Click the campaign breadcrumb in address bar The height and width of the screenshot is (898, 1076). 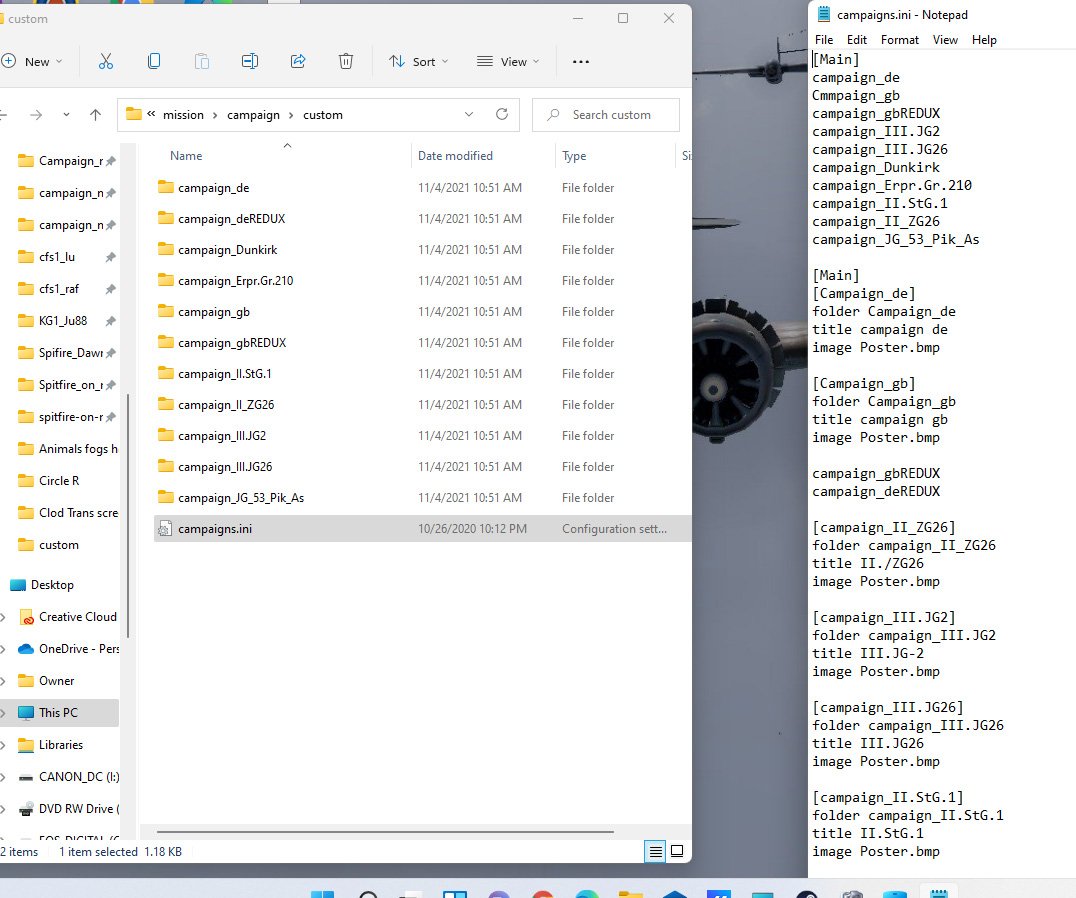[x=253, y=115]
